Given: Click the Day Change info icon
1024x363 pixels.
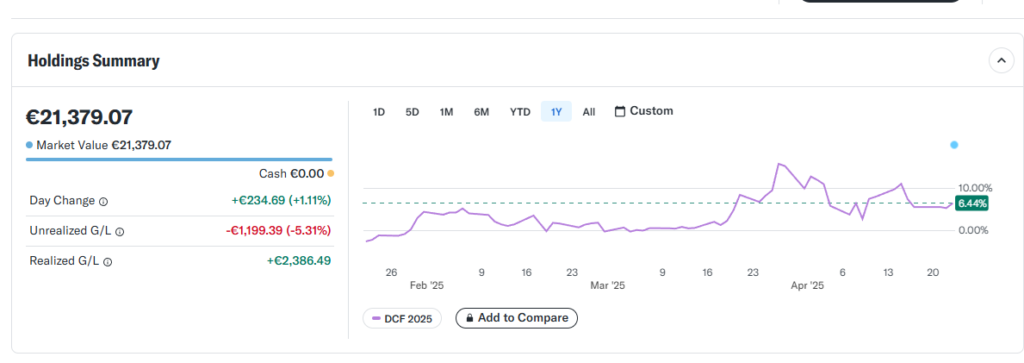Looking at the screenshot, I should [x=103, y=202].
